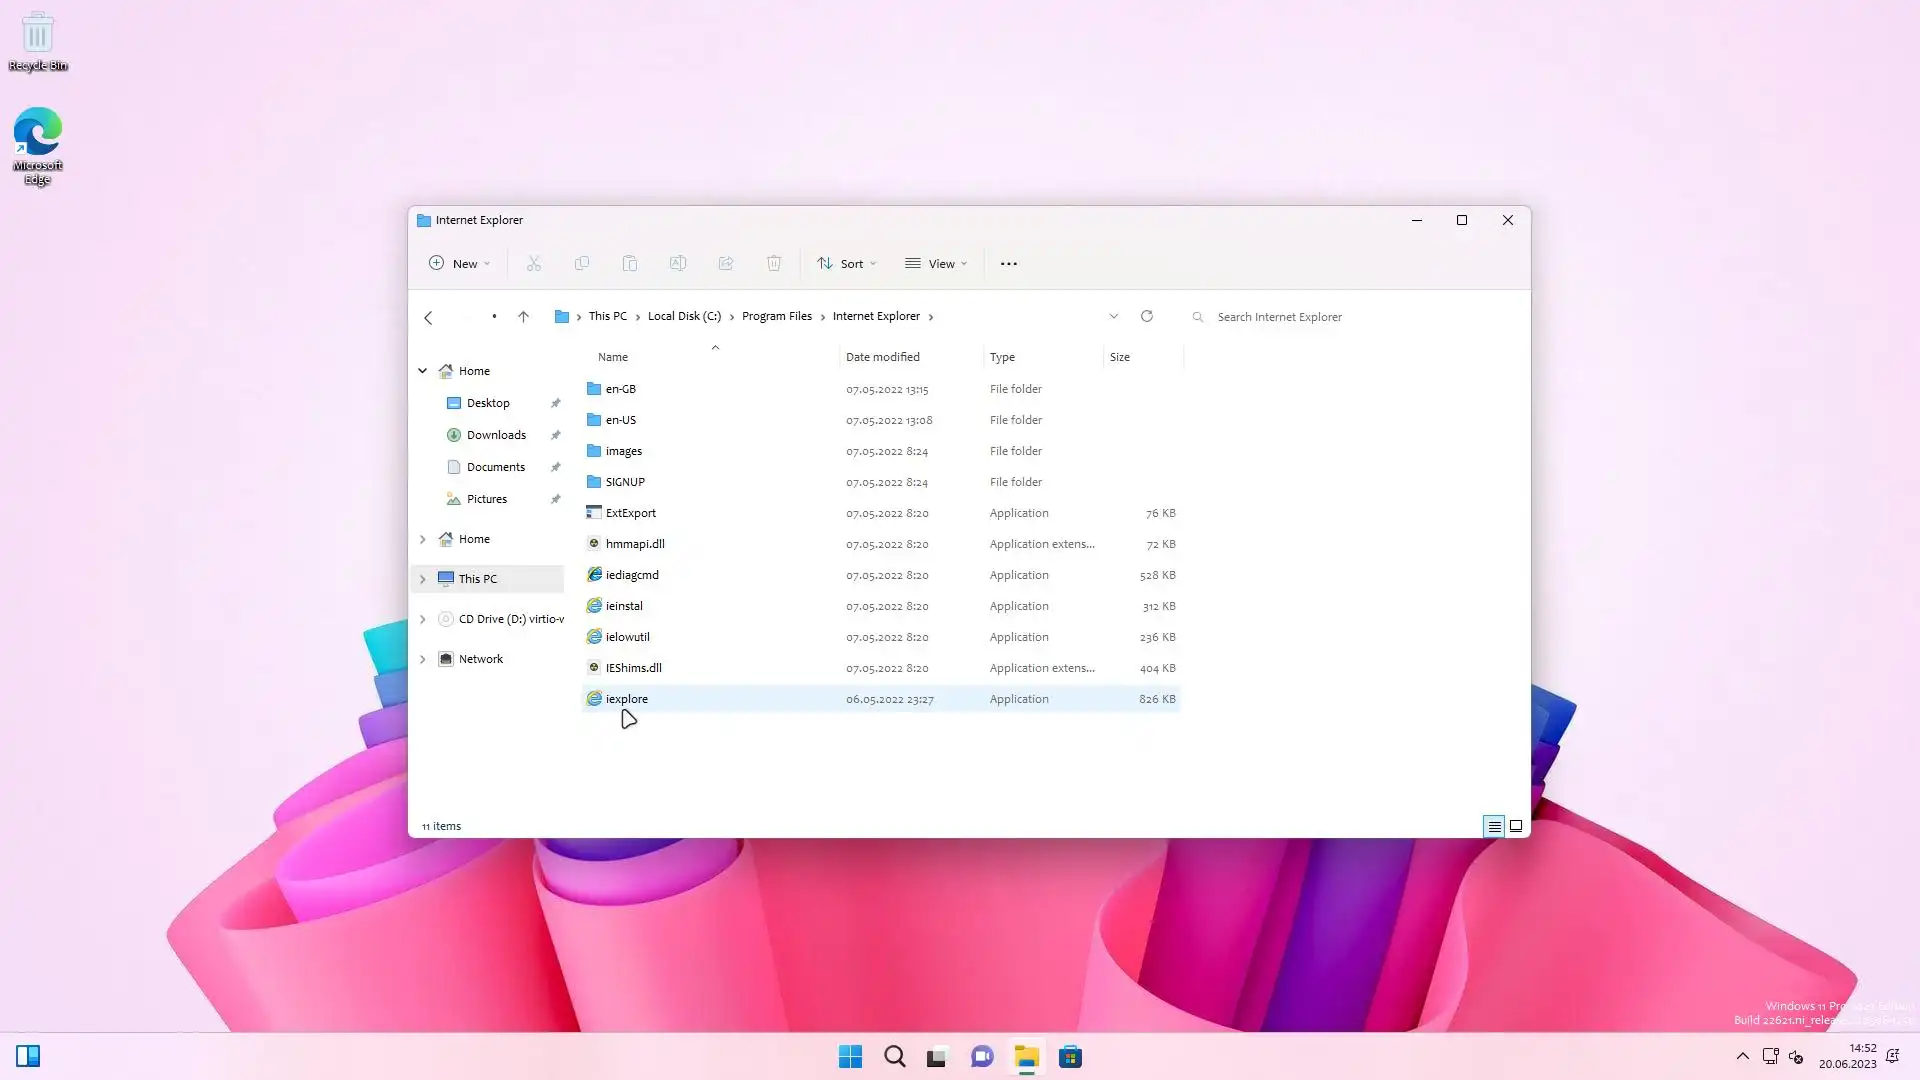Open the View dropdown menu
Viewport: 1920px width, 1080px height.
936,264
